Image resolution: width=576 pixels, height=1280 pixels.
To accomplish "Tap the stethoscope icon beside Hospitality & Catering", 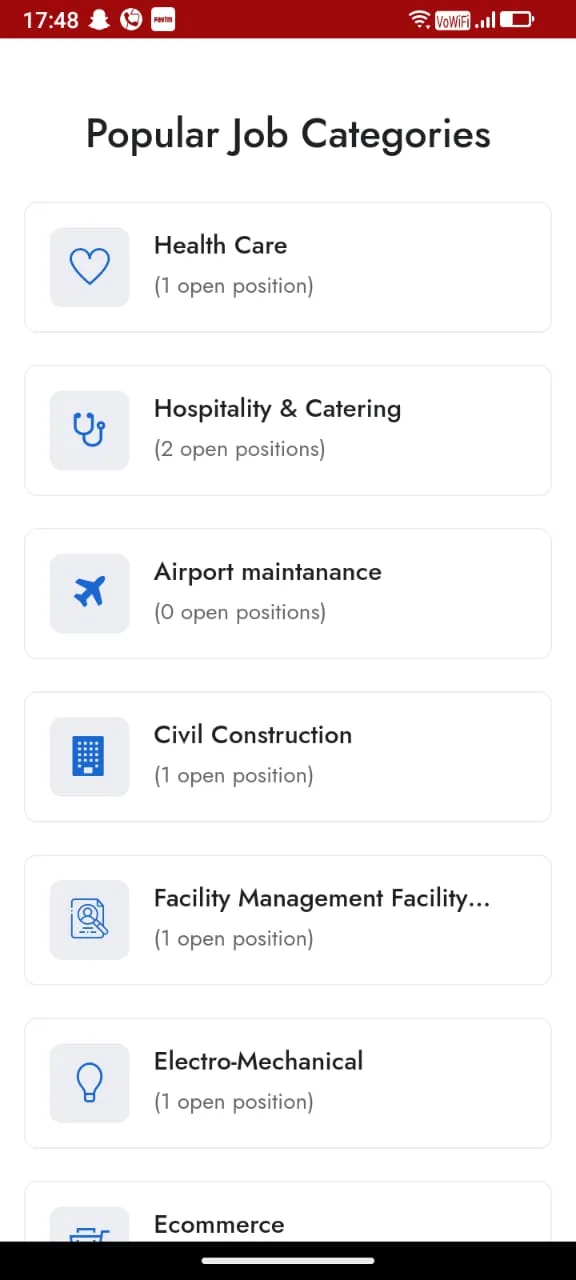I will coord(89,430).
